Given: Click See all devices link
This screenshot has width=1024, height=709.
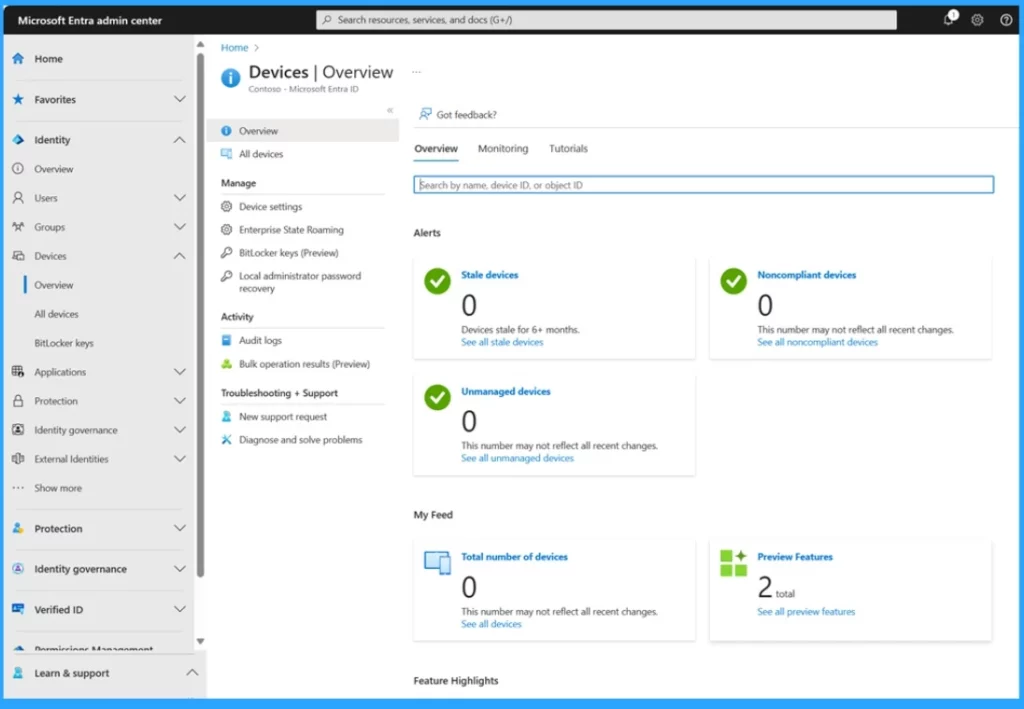Looking at the screenshot, I should (491, 624).
